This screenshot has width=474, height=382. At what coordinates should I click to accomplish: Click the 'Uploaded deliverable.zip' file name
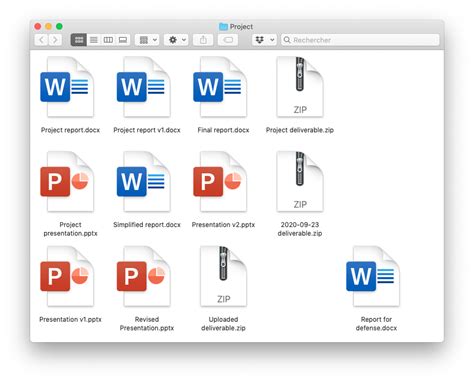pyautogui.click(x=223, y=324)
